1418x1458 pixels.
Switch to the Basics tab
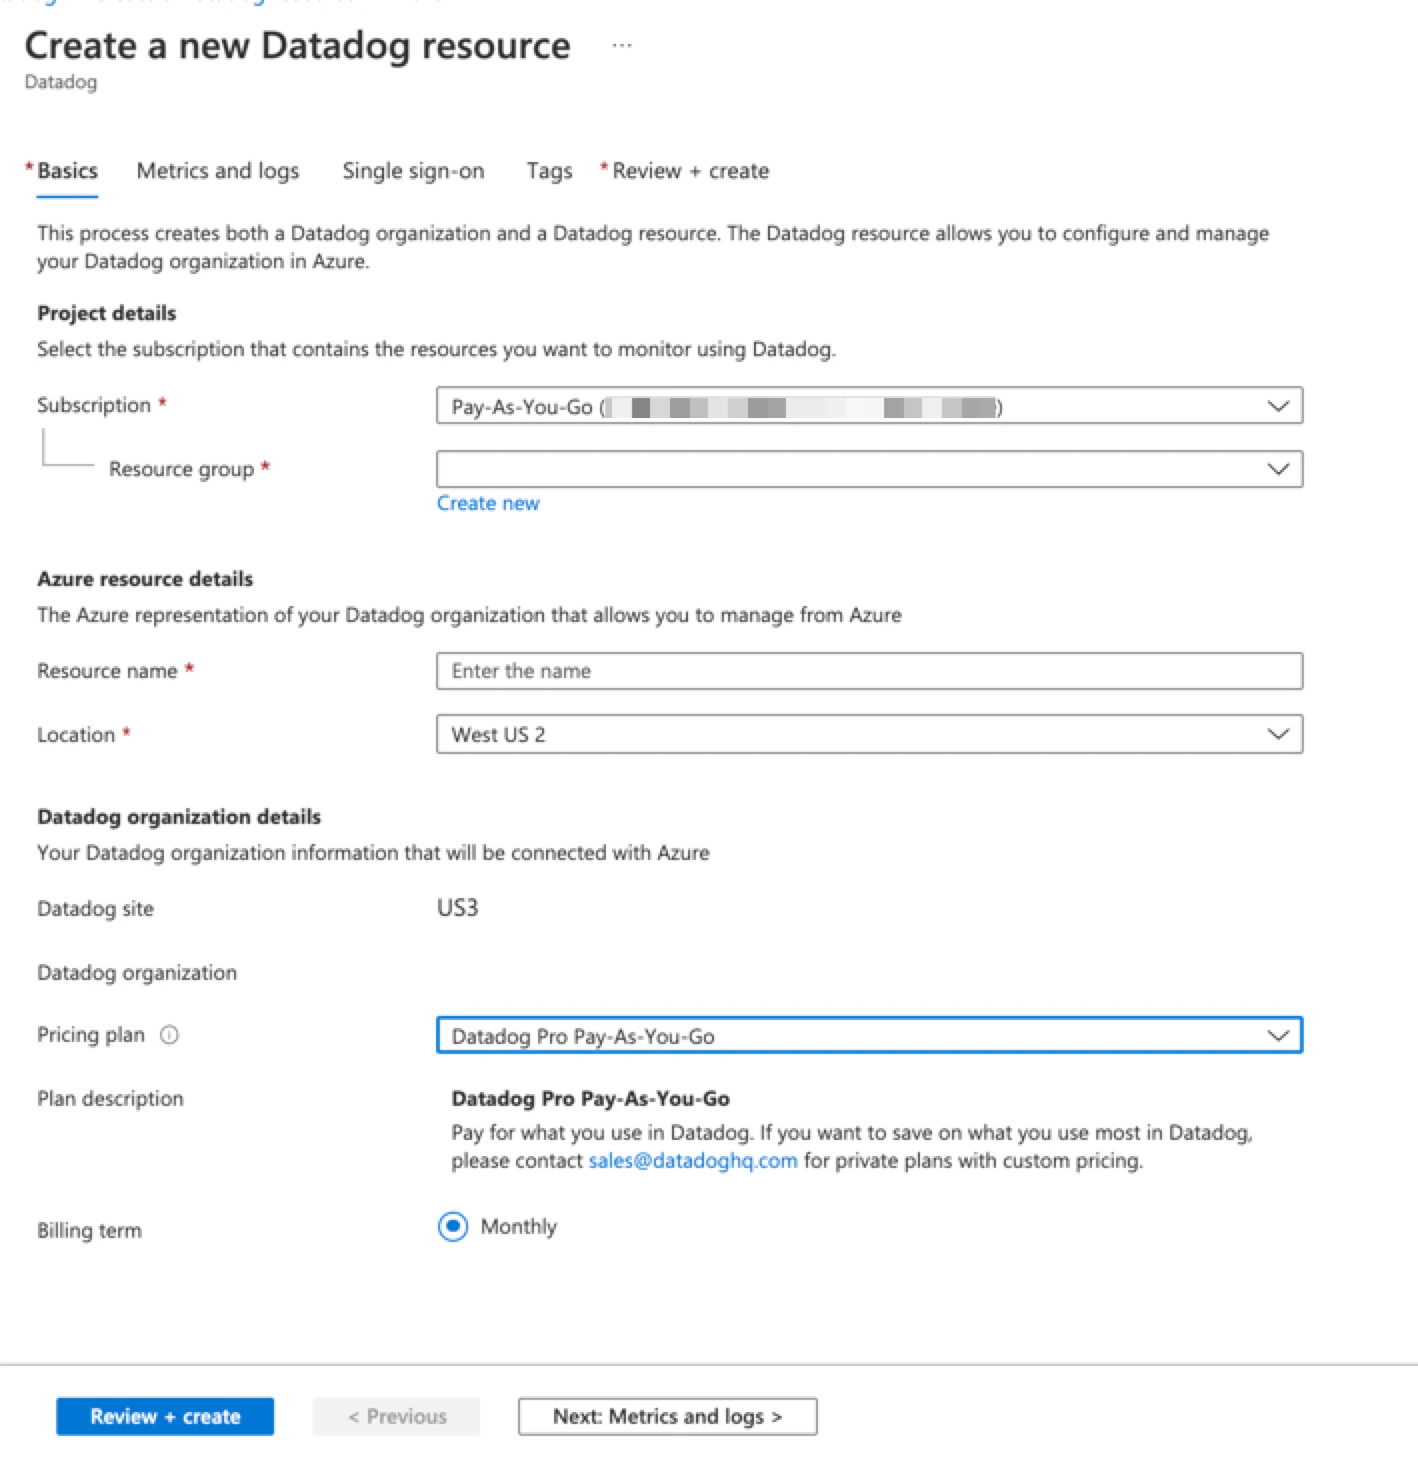(67, 171)
